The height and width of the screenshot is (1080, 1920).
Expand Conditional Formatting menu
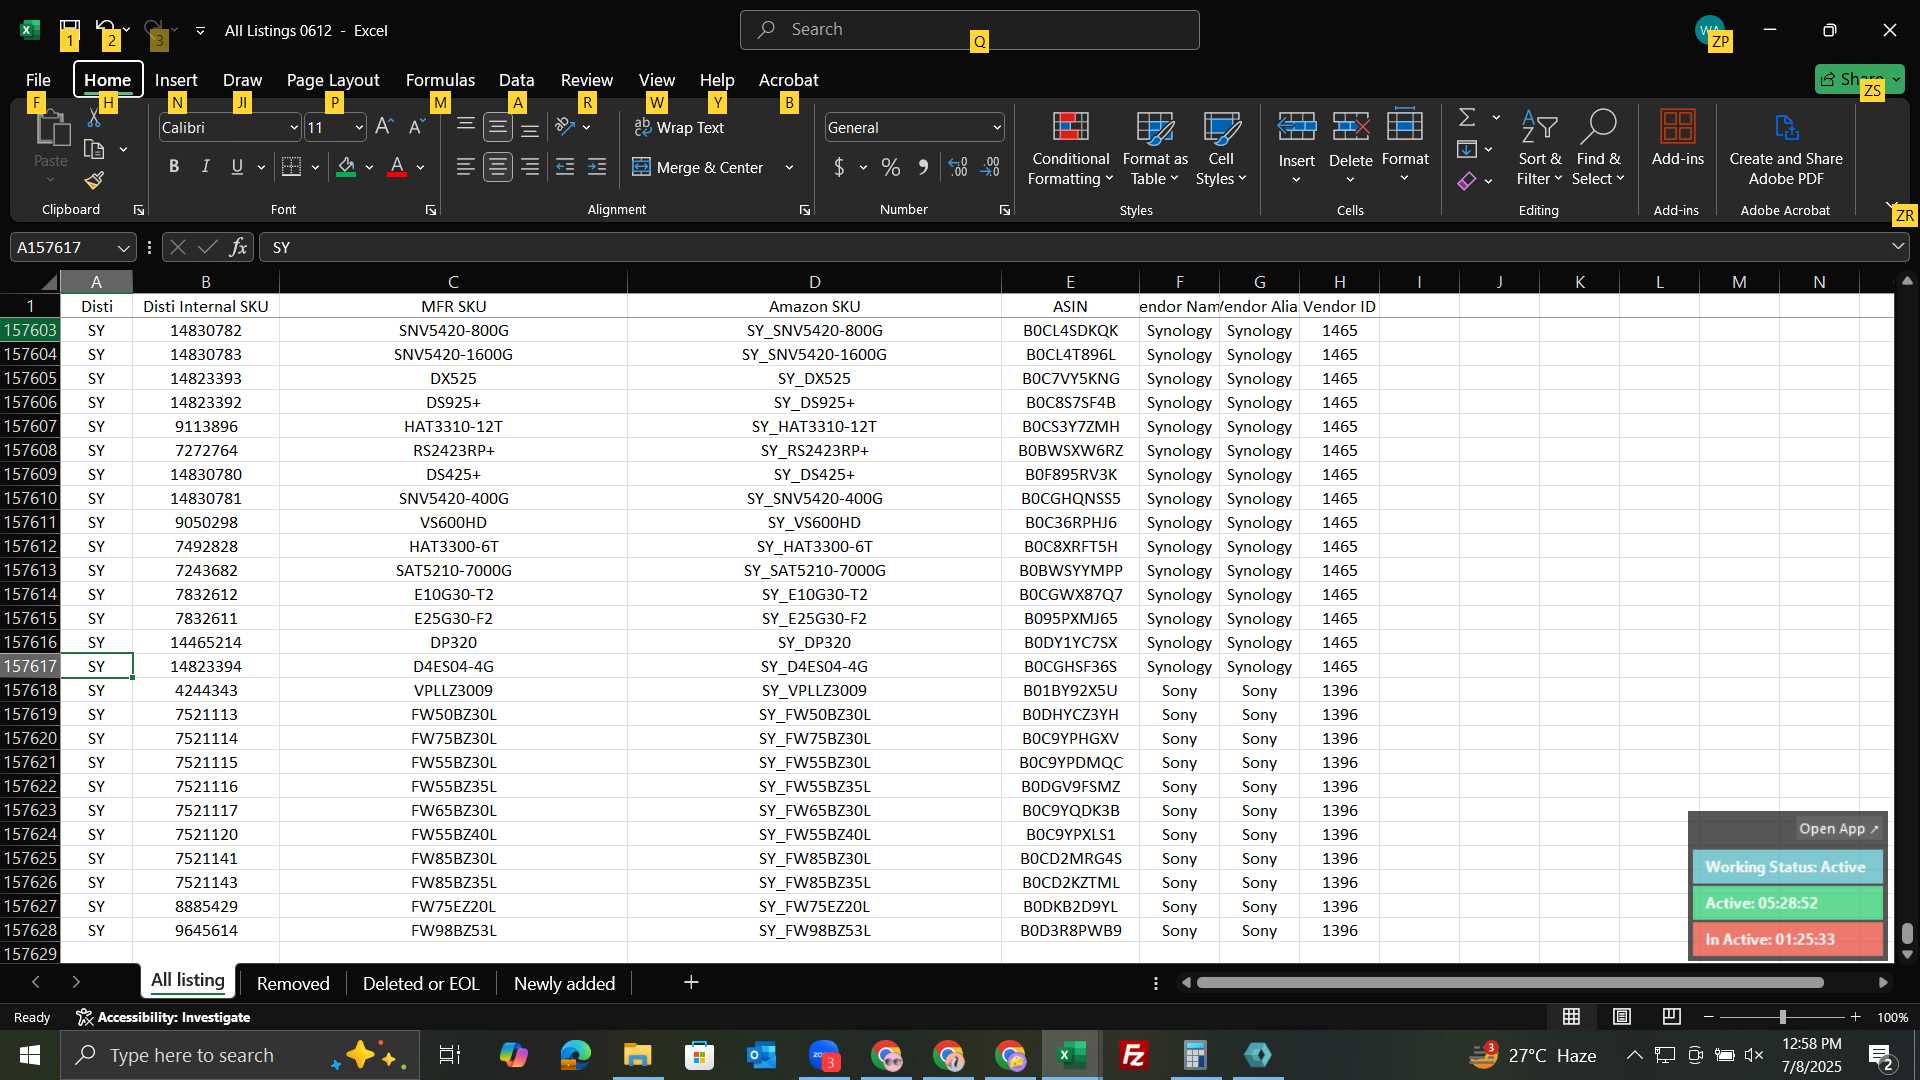click(x=1070, y=148)
